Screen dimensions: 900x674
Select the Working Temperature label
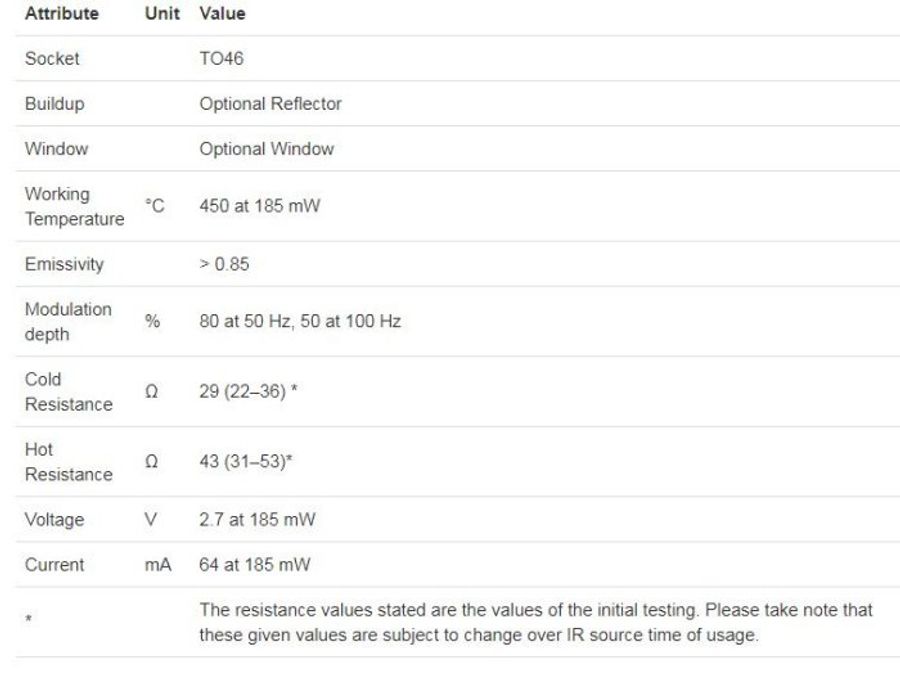point(74,206)
